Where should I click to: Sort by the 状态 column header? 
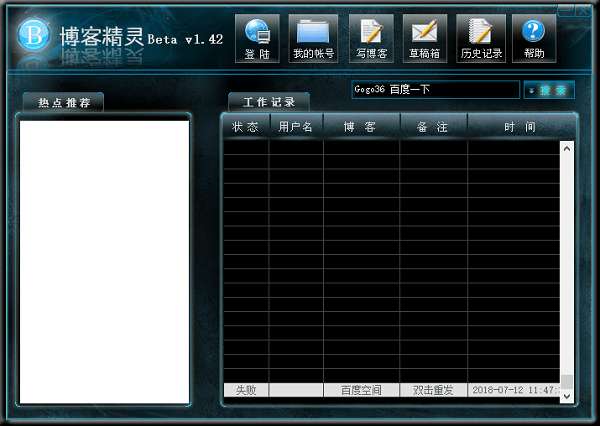pyautogui.click(x=245, y=127)
